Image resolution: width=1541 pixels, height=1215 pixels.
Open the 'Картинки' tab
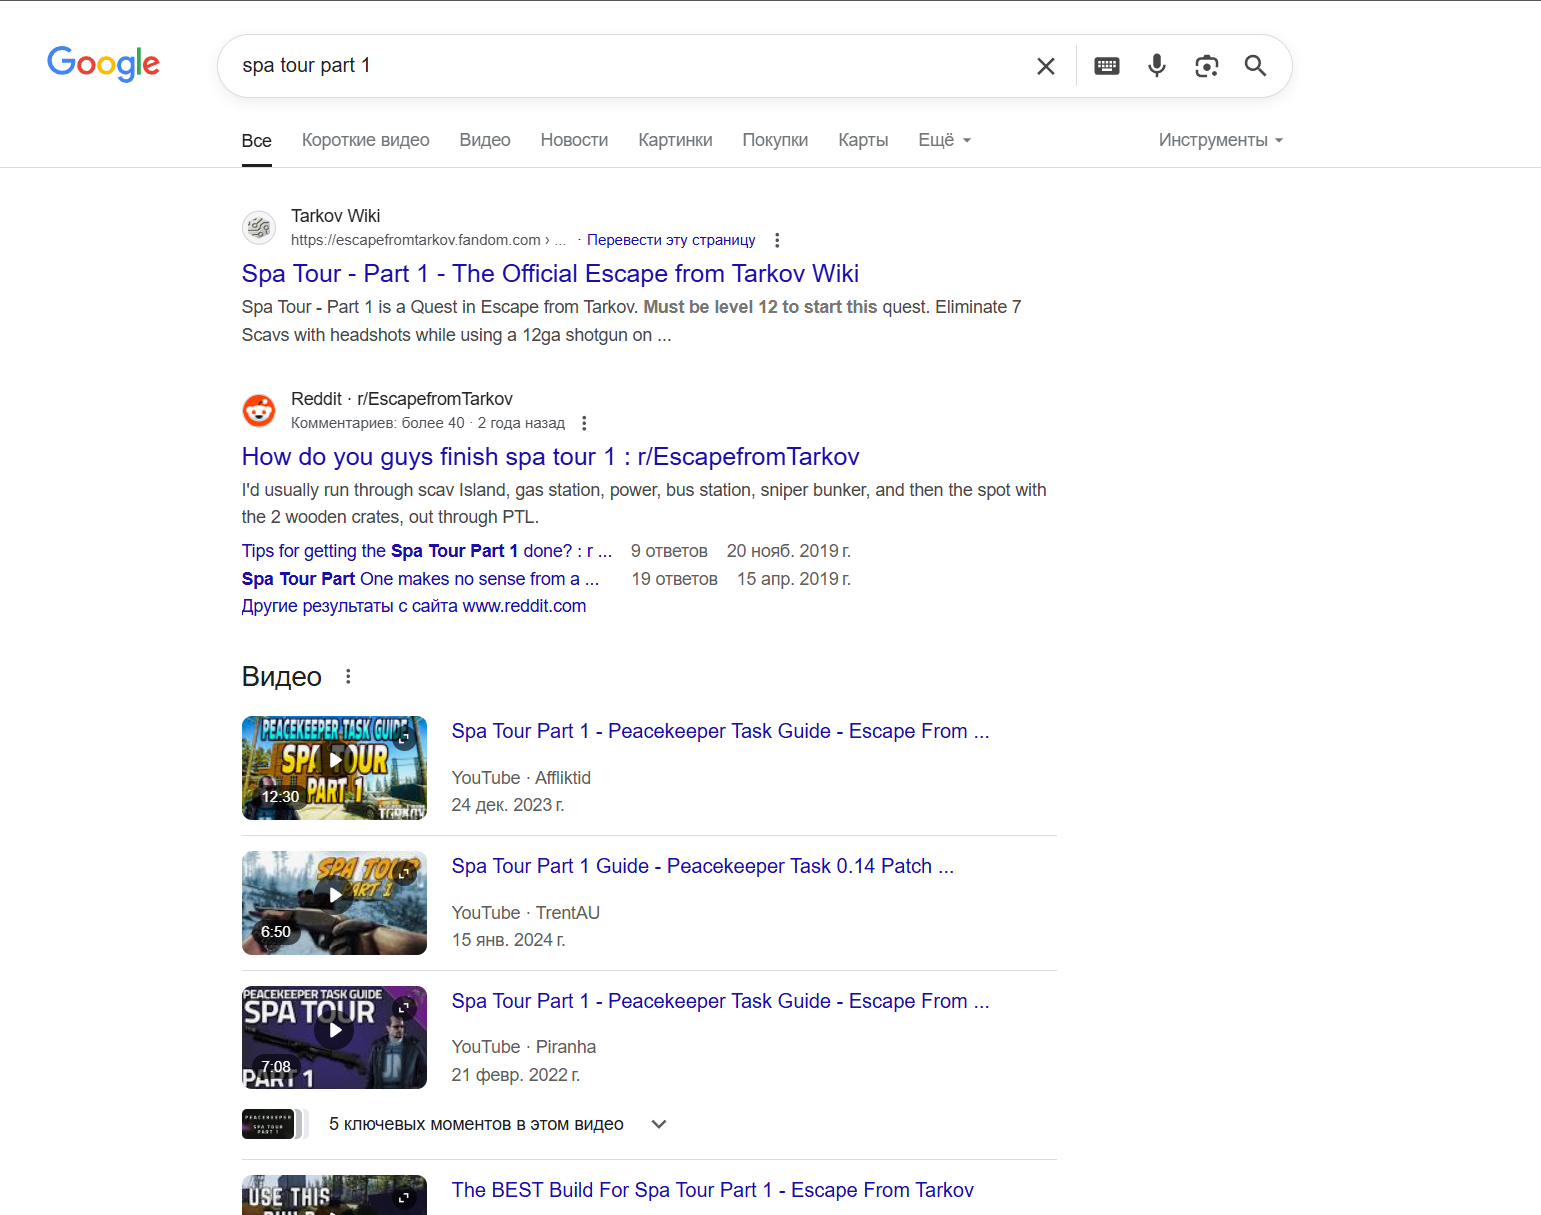(676, 140)
